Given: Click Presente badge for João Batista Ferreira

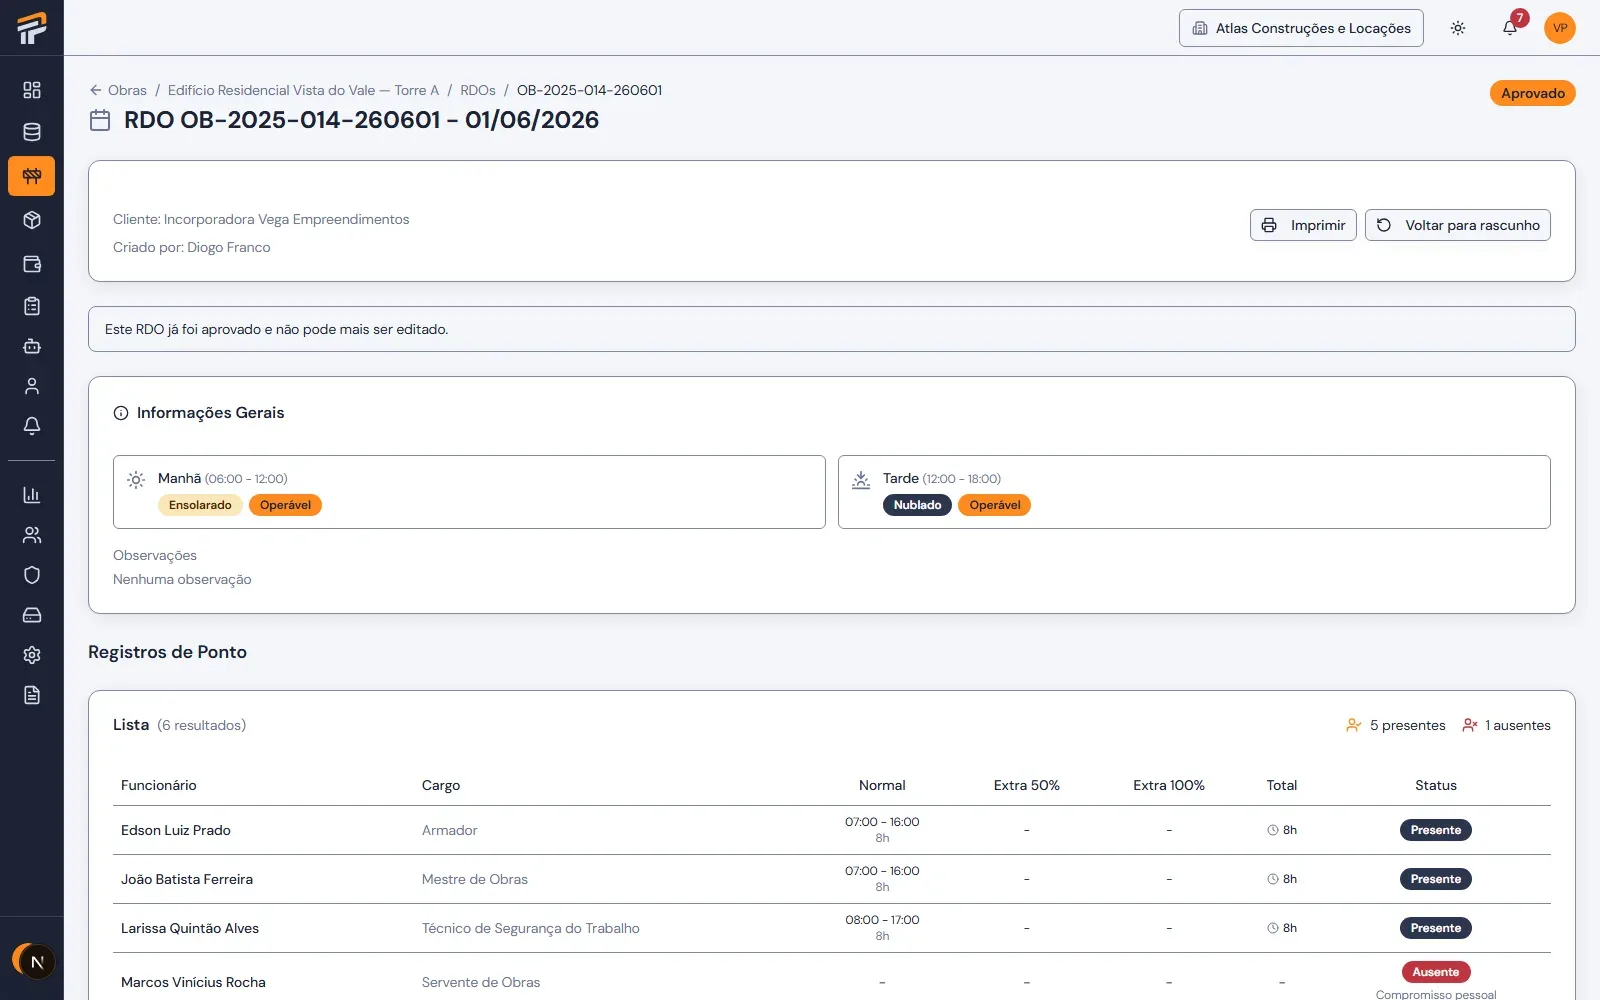Looking at the screenshot, I should point(1436,879).
